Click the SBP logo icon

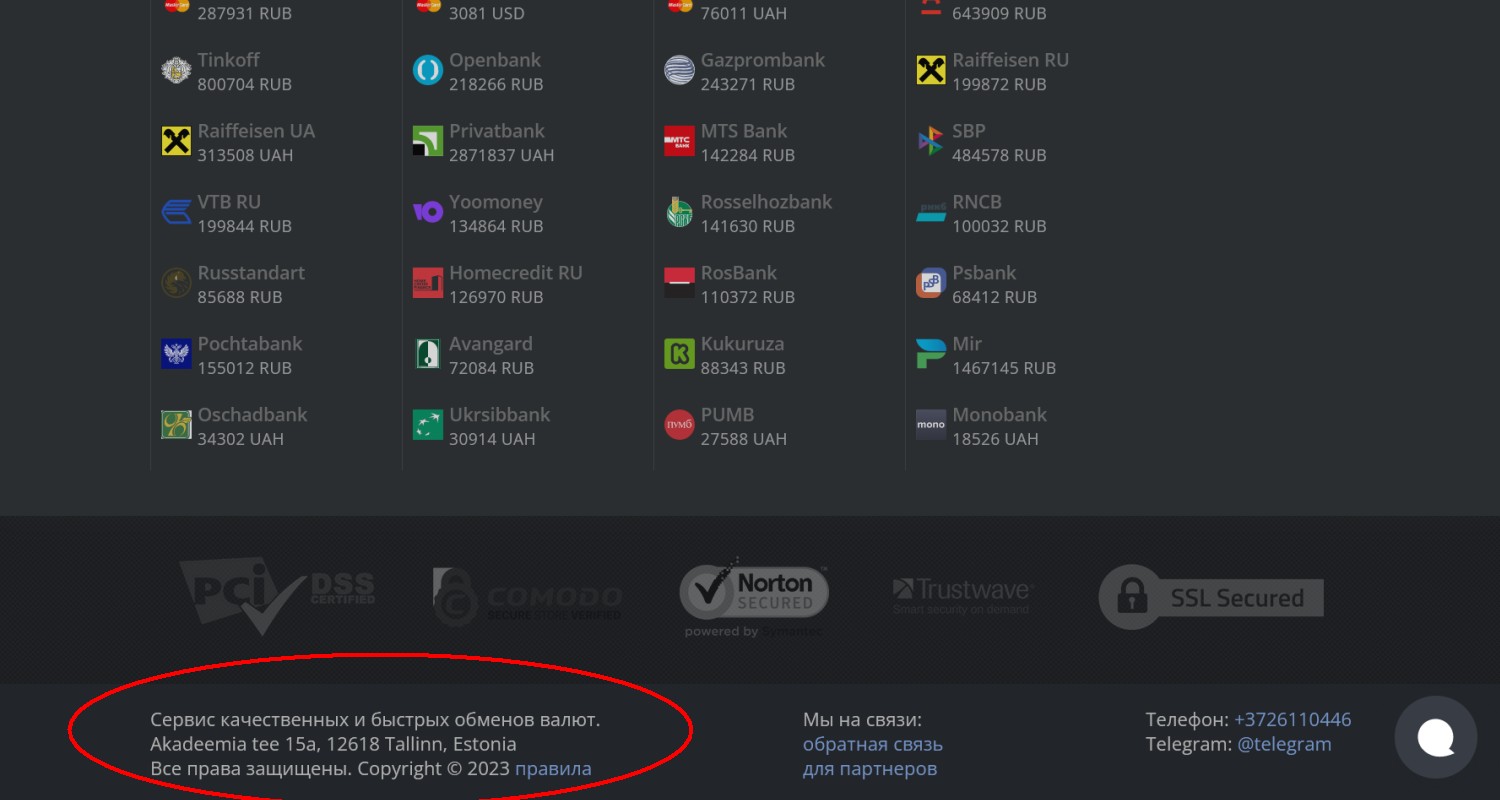(x=931, y=141)
